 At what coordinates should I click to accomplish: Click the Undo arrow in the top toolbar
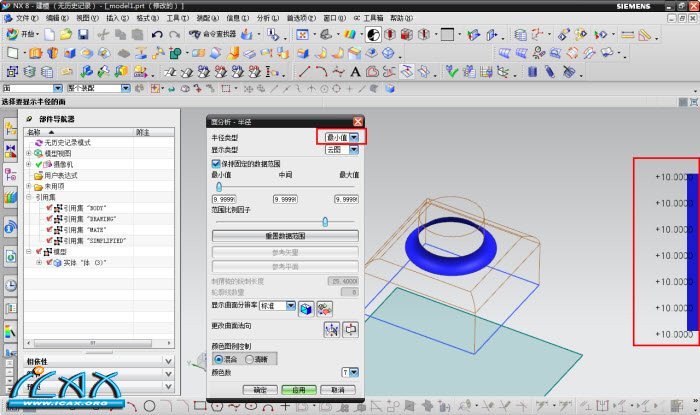pyautogui.click(x=158, y=34)
